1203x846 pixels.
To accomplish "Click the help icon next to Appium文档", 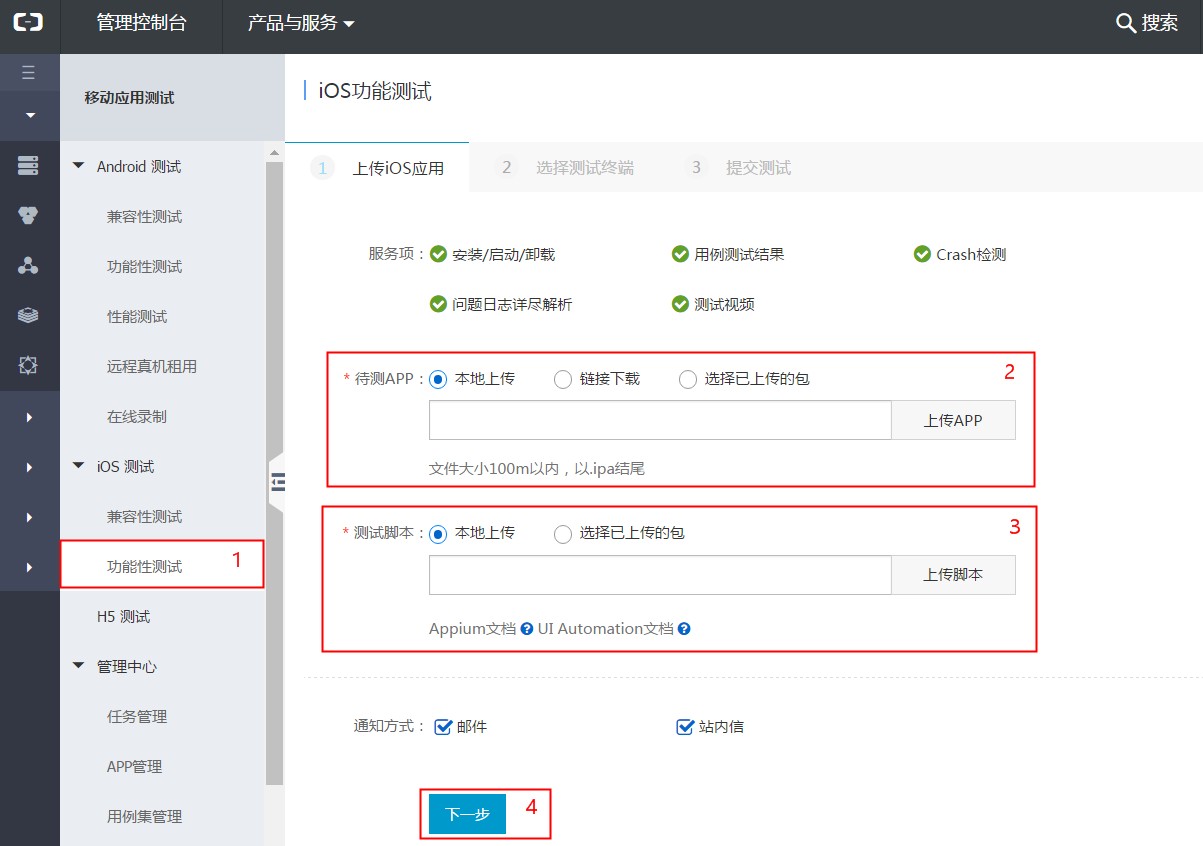I will pyautogui.click(x=526, y=629).
